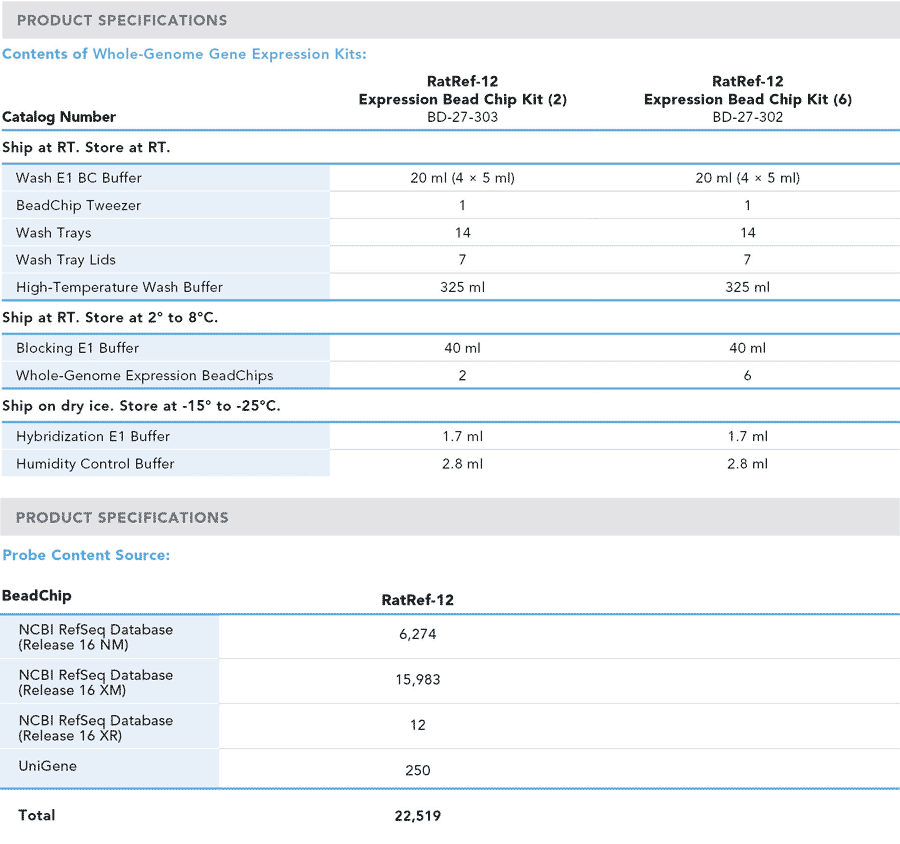The image size is (900, 844).
Task: Click the first 'PRODUCT SPECIFICATIONS' header
Action: [x=122, y=21]
